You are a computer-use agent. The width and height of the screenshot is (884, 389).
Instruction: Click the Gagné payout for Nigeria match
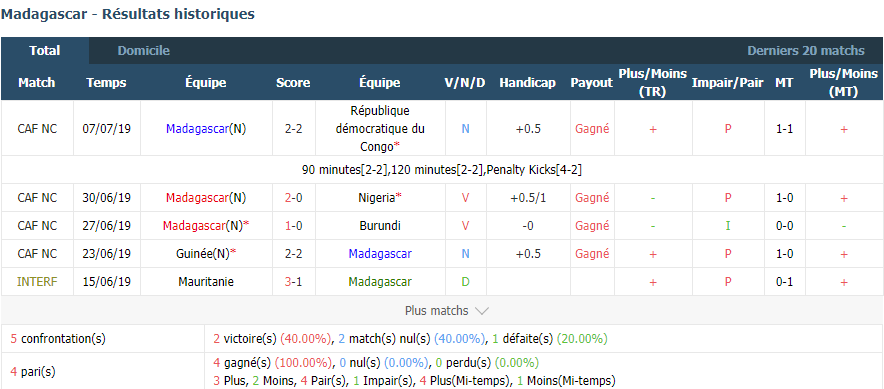592,198
